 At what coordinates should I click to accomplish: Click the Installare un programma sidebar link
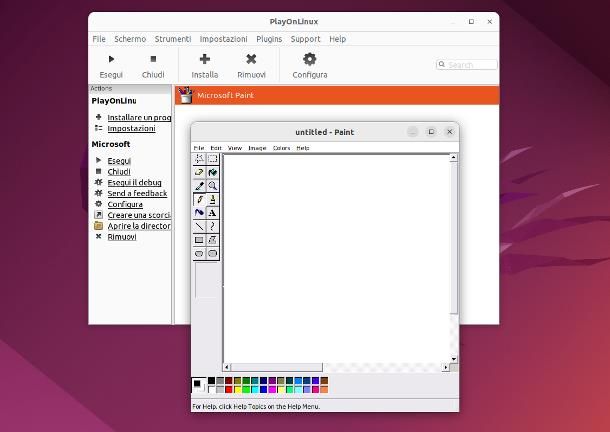[139, 117]
